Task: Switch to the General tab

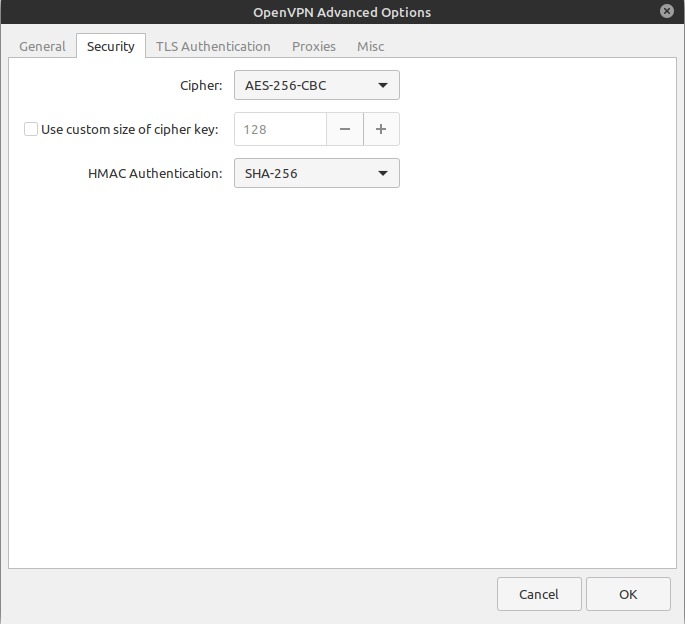Action: point(42,46)
